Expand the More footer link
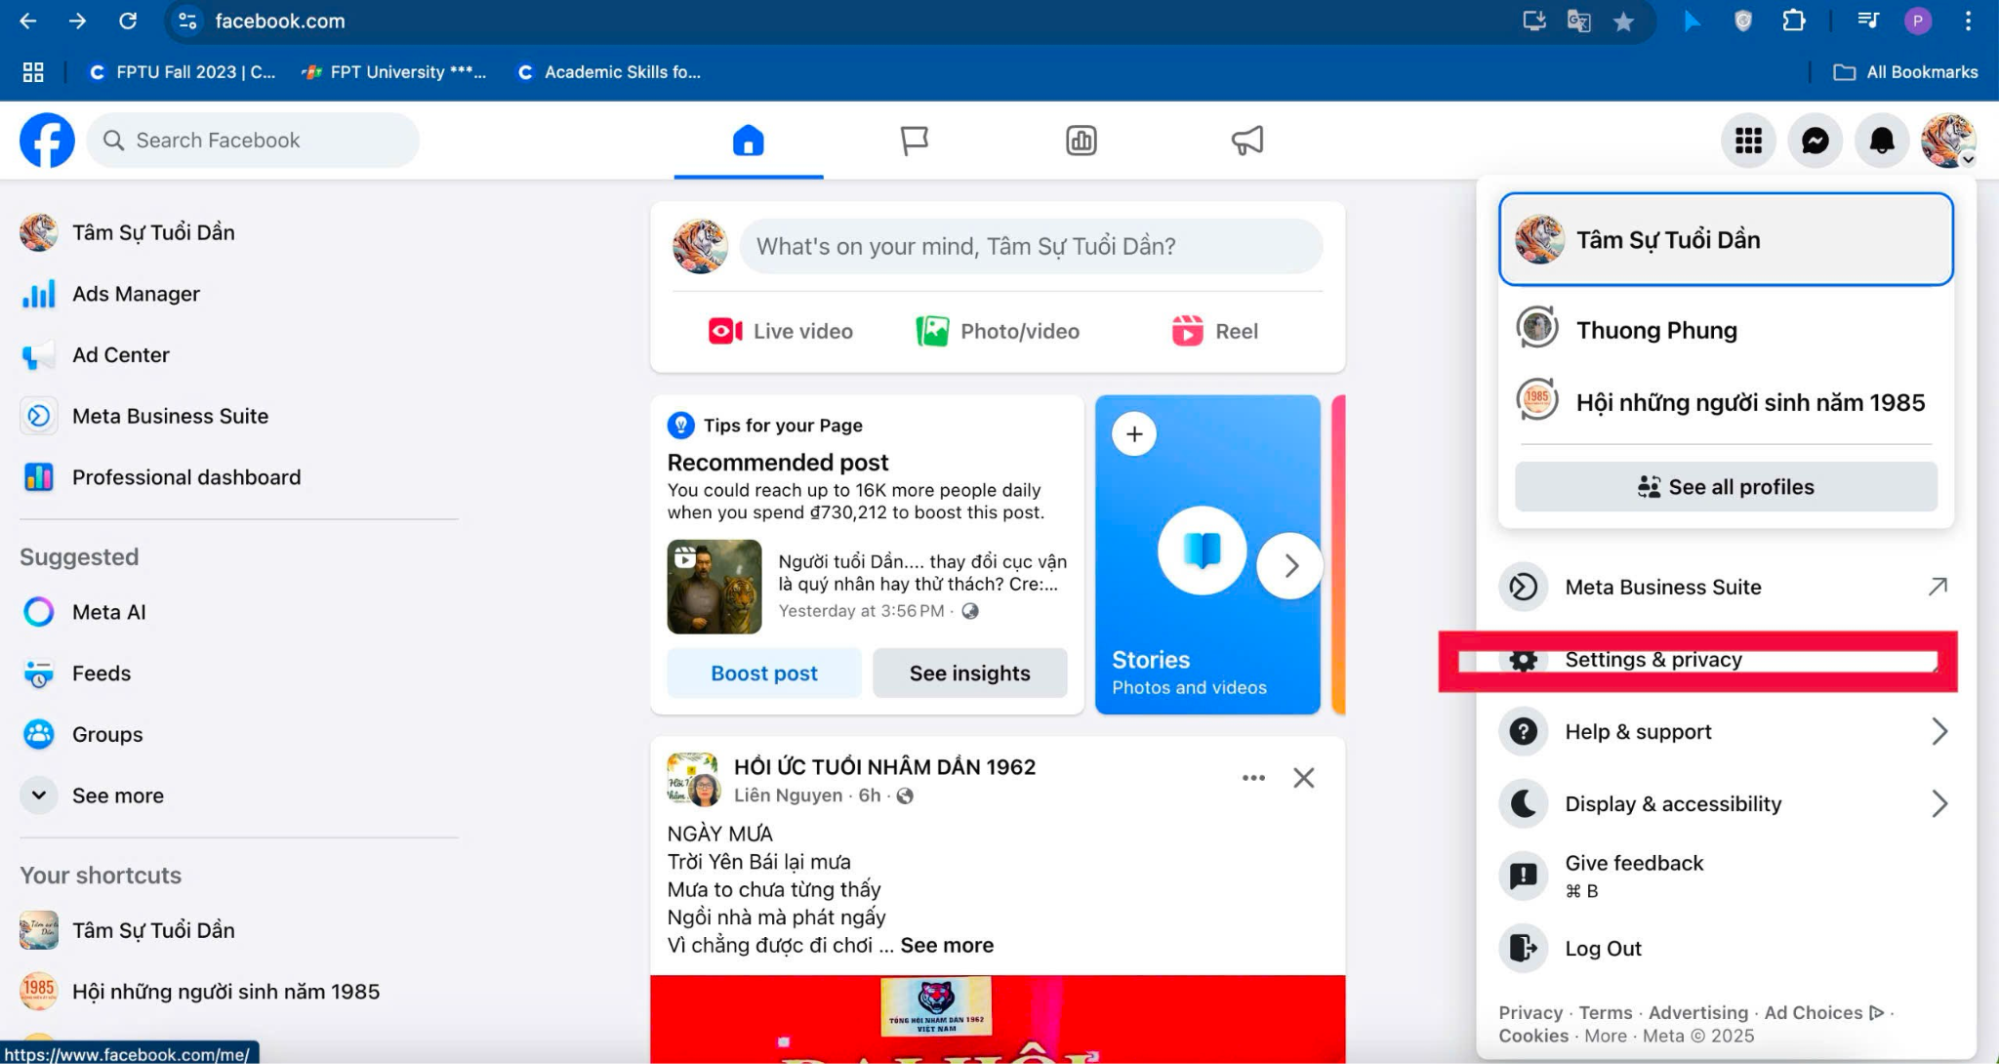Viewport: 1999px width, 1064px height. pyautogui.click(x=1605, y=1036)
